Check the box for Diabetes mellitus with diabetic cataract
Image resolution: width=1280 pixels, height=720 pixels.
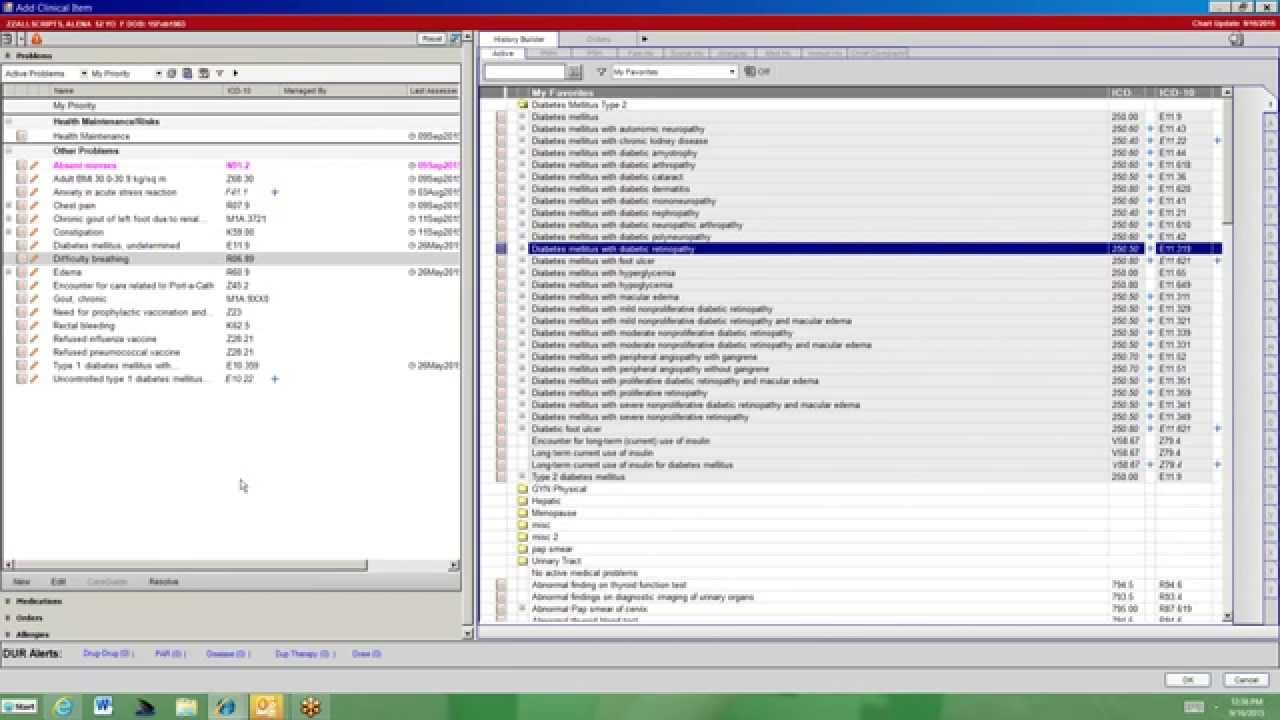click(x=502, y=177)
